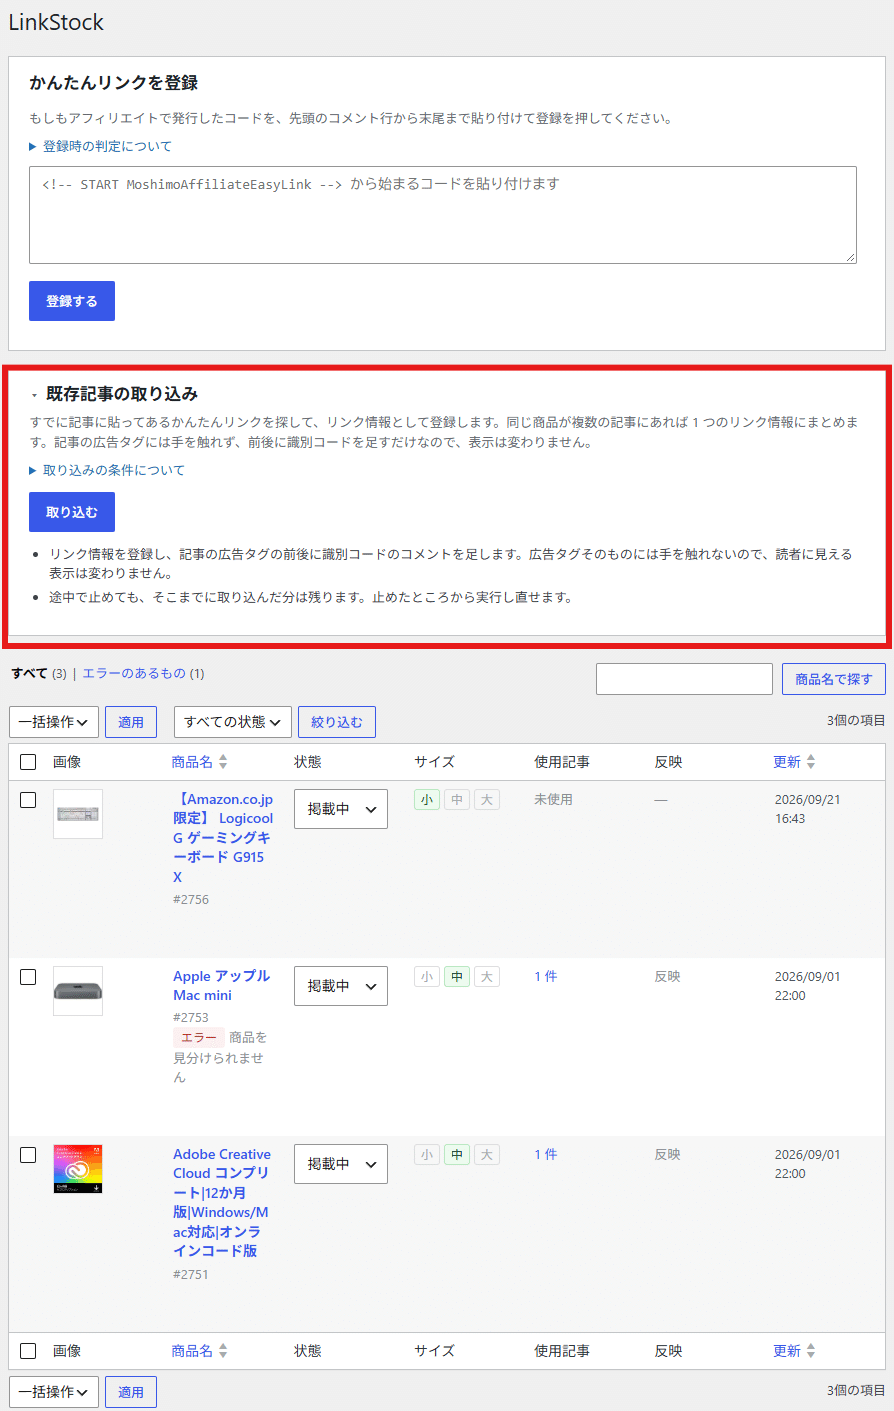
Task: Open the Apple アップル Mac mini link
Action: coord(221,986)
